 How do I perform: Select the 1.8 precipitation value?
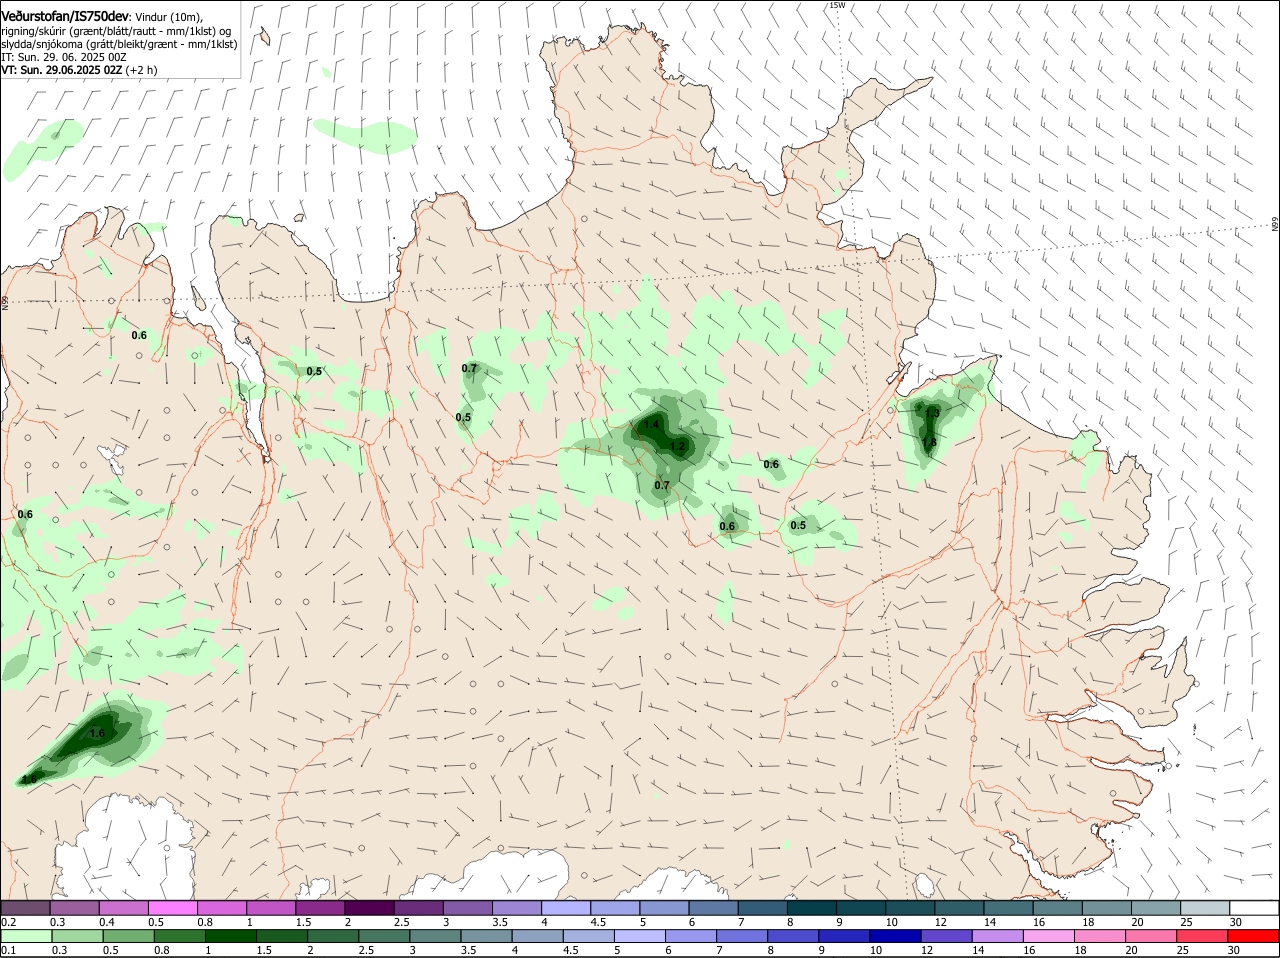click(x=929, y=442)
